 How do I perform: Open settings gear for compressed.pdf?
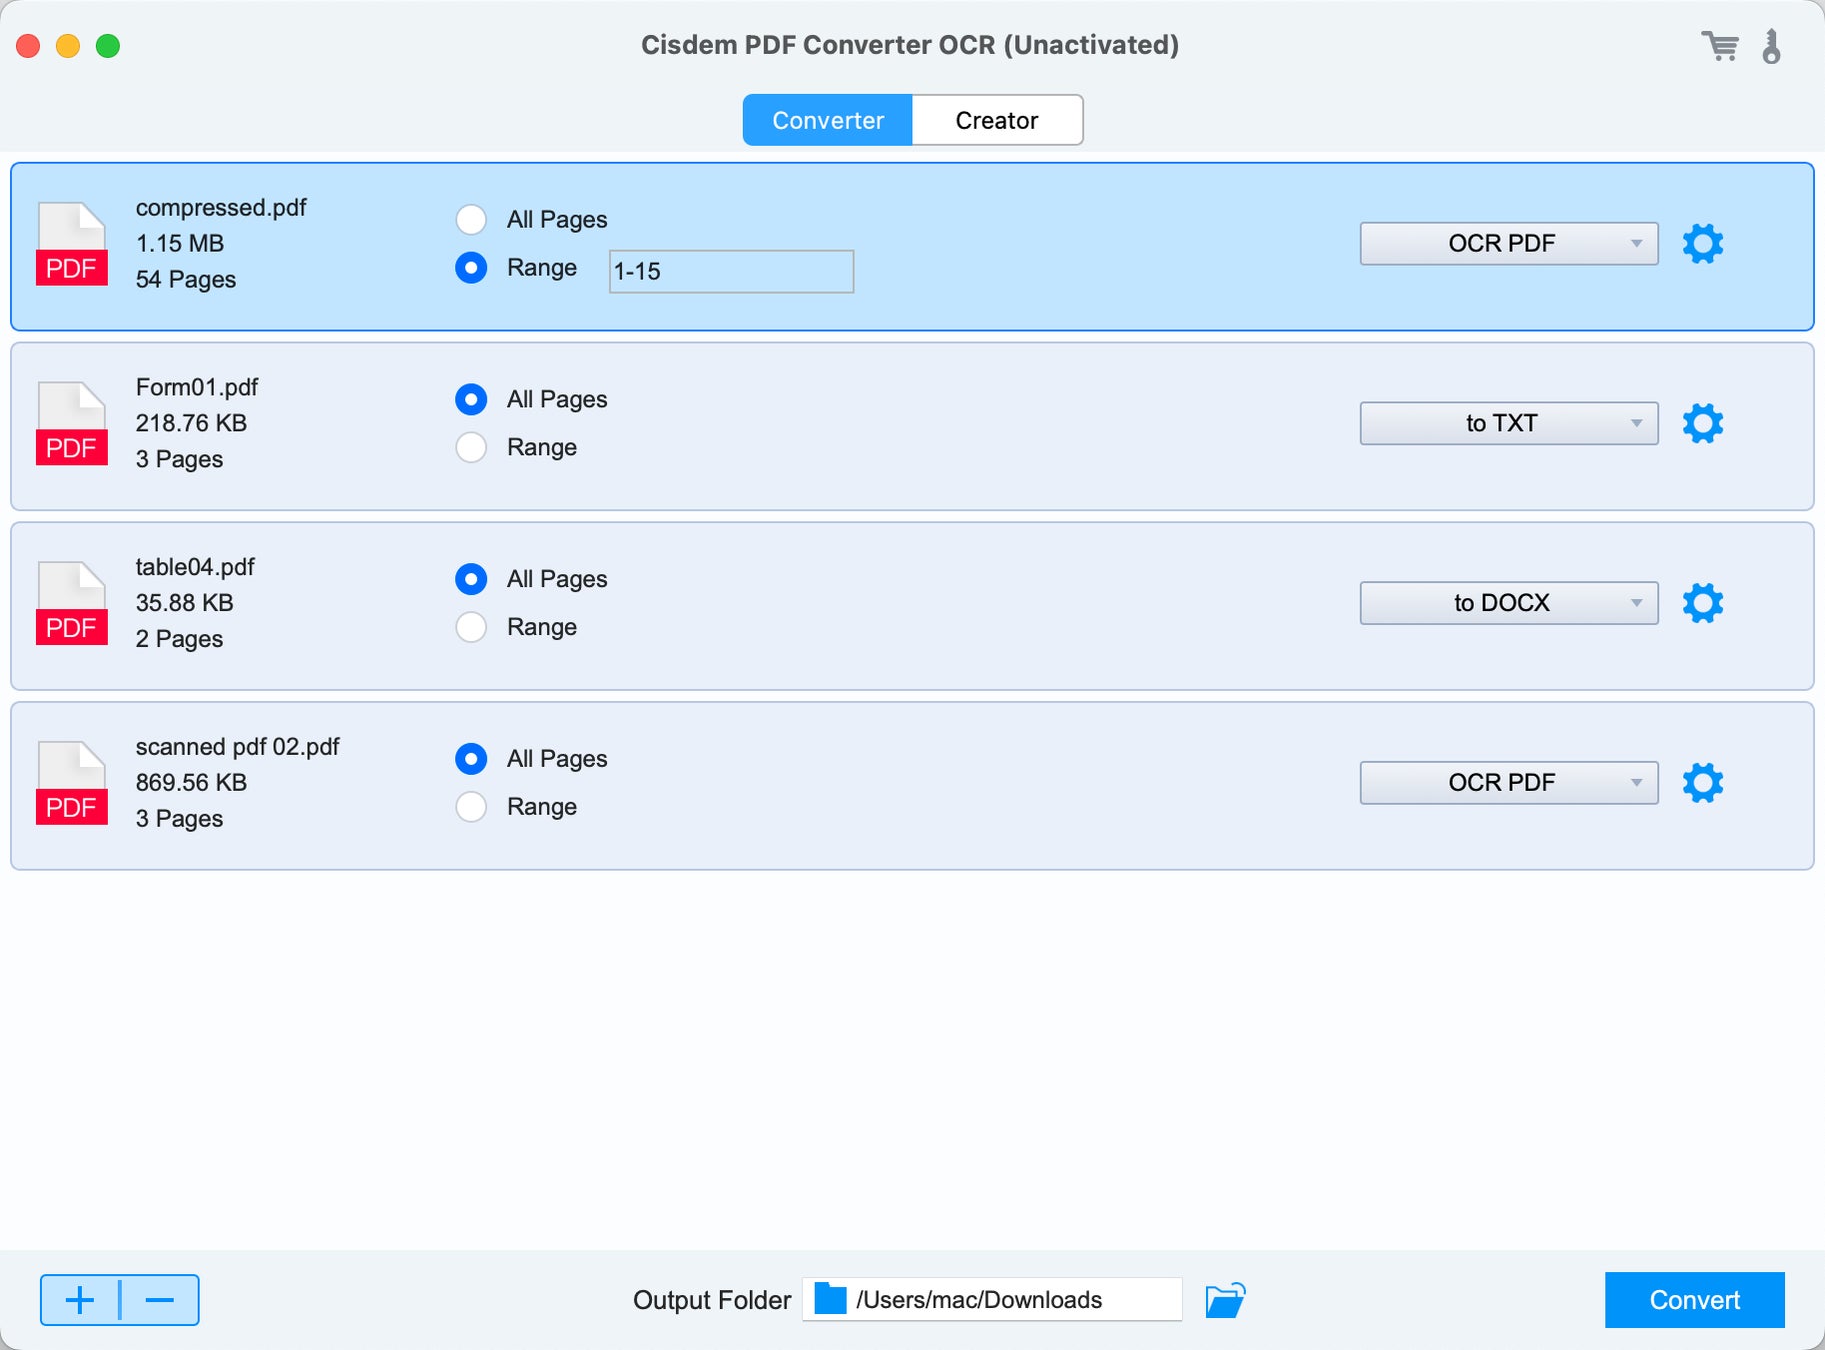1703,244
